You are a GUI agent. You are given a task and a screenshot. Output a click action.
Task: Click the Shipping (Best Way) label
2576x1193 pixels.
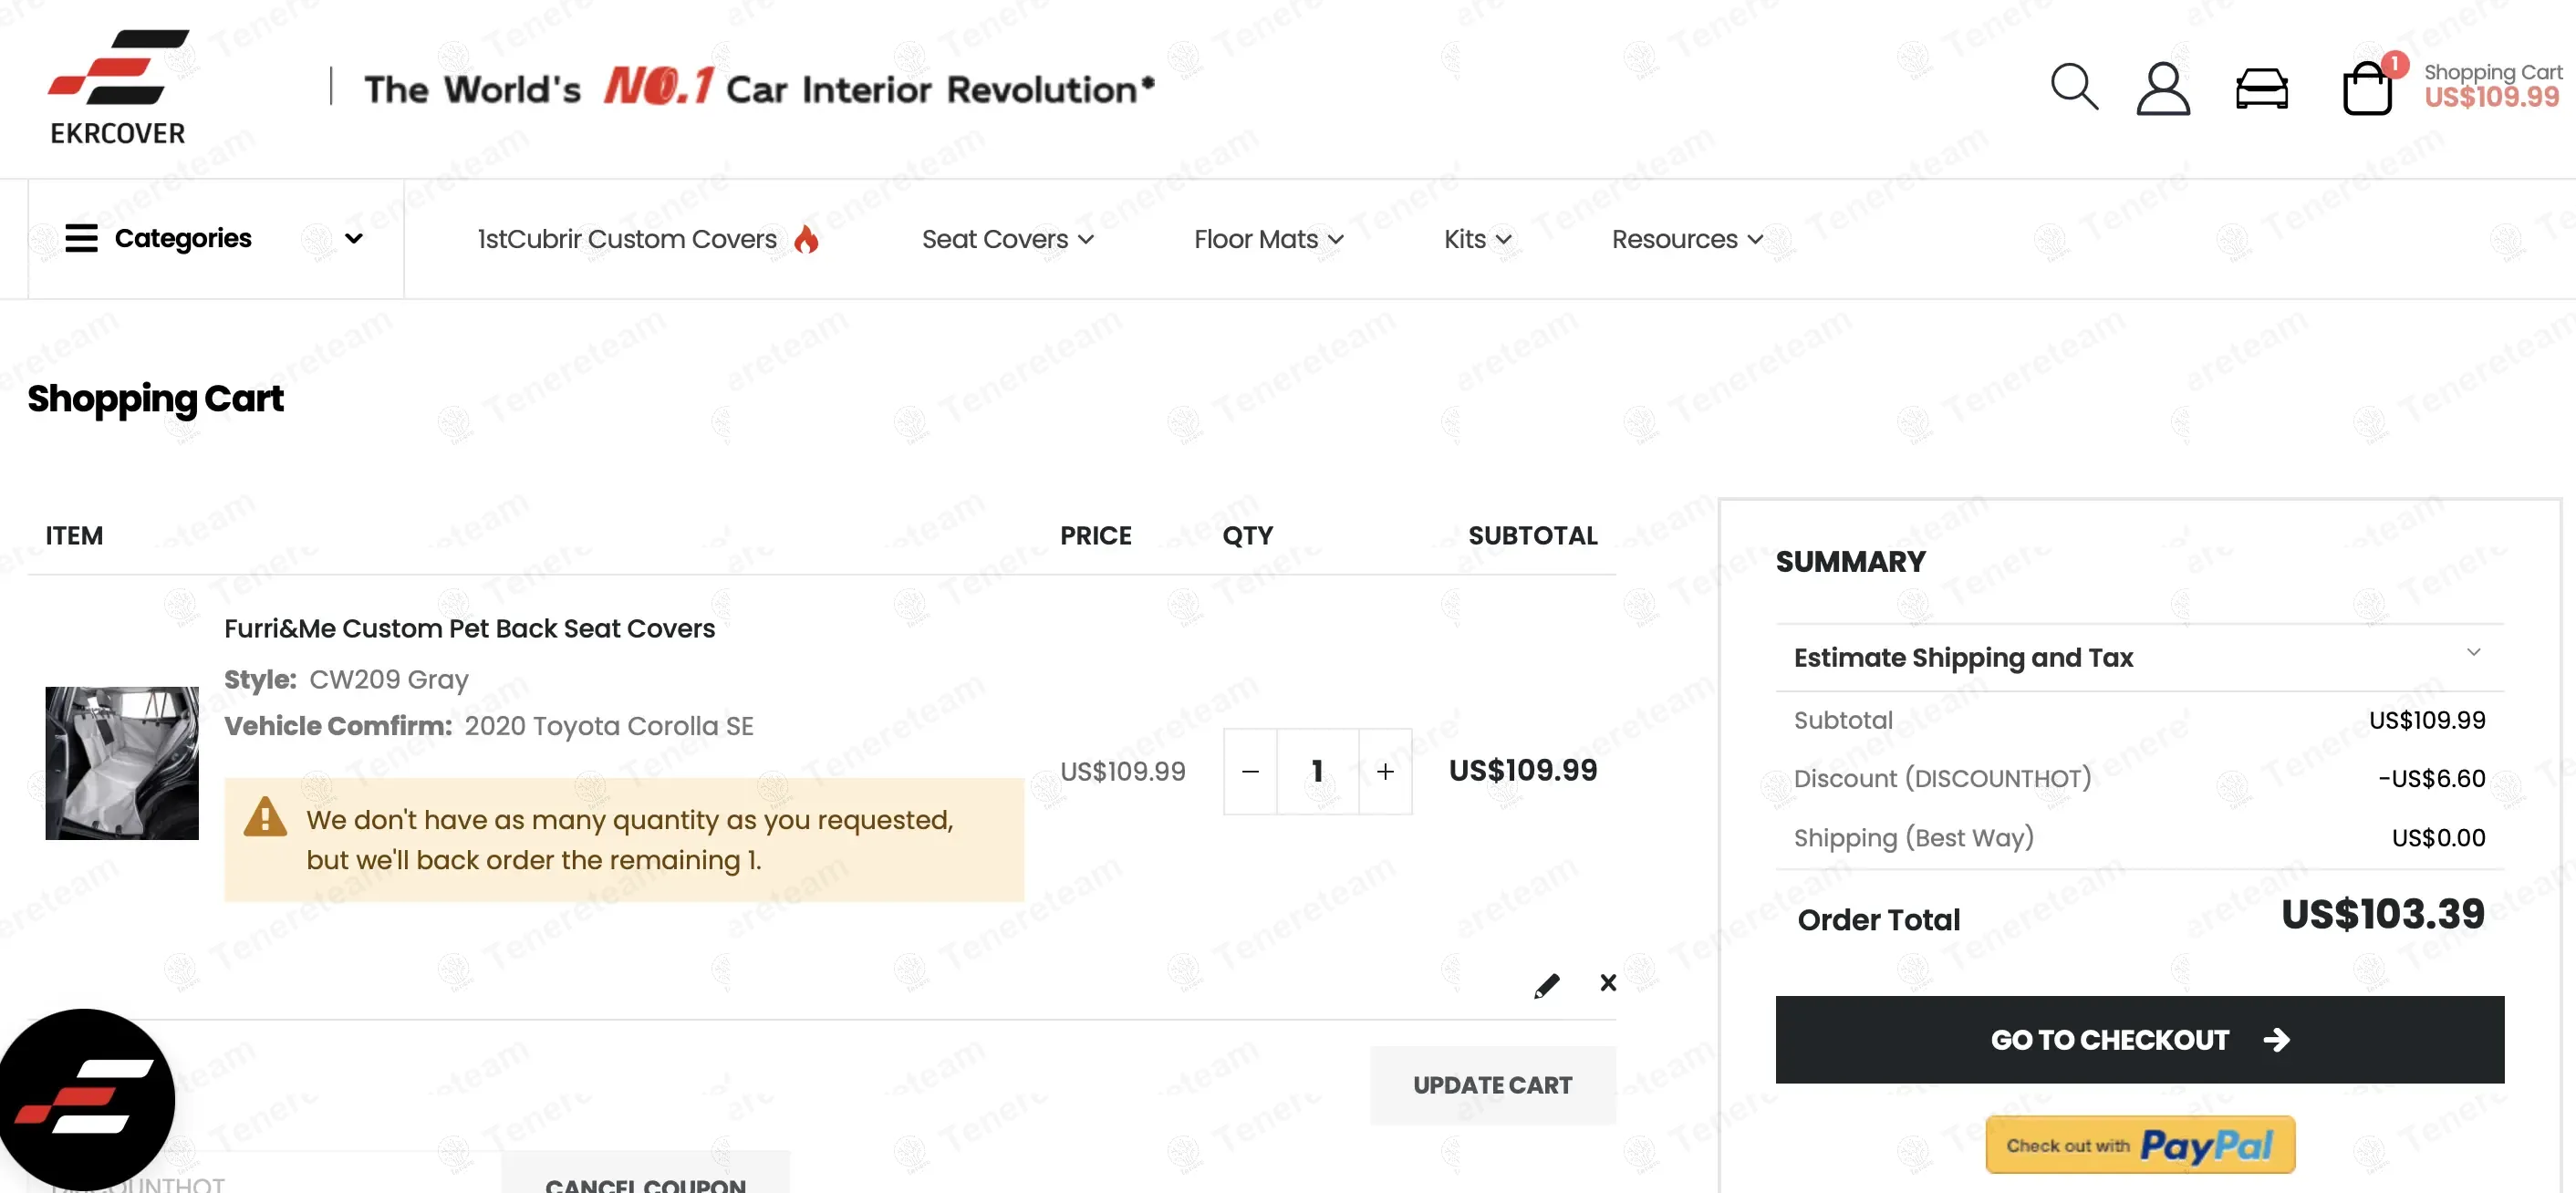point(1913,837)
